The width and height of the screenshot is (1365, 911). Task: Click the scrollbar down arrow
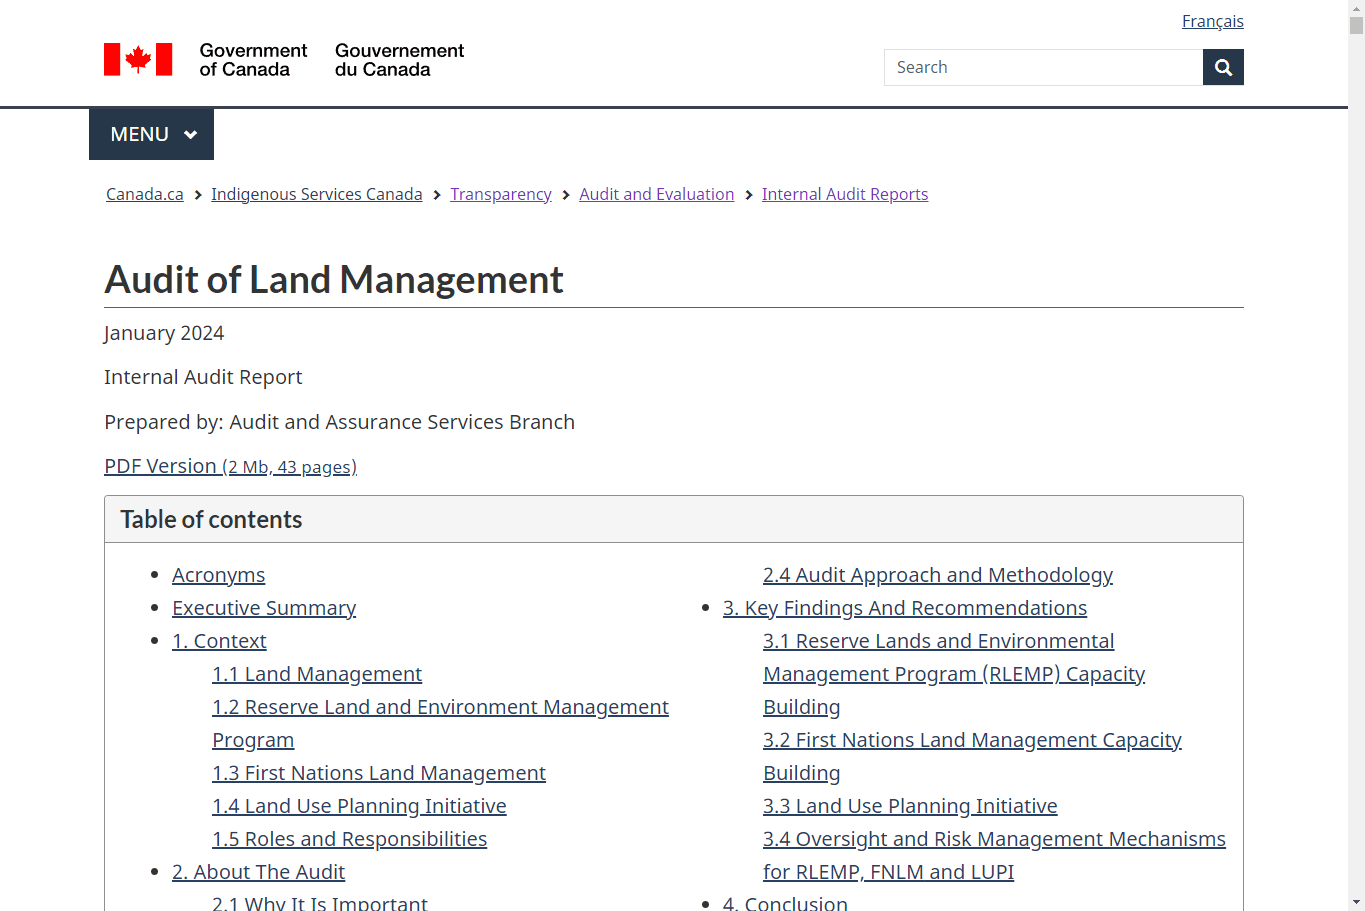coord(1356,902)
